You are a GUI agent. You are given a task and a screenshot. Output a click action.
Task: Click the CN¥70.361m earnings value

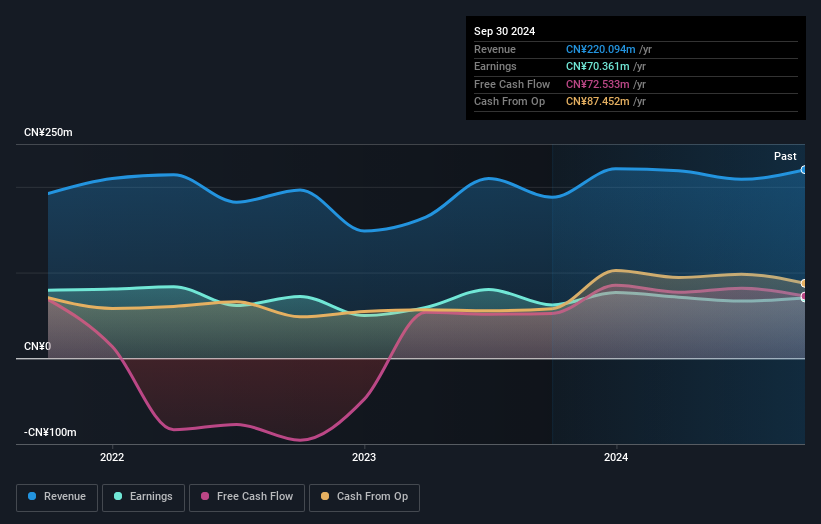point(597,66)
